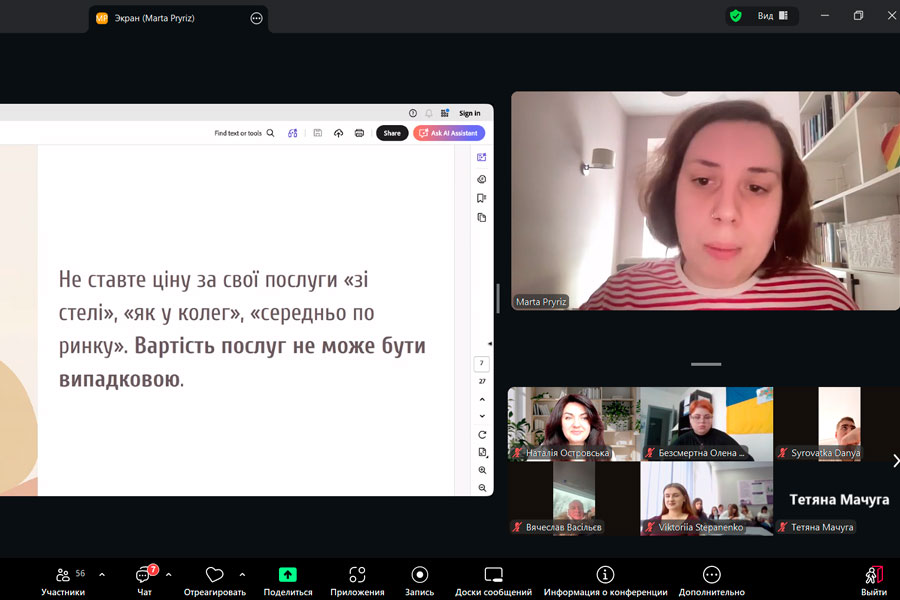This screenshot has width=900, height=600.
Task: Expand the Participants options caret
Action: coord(102,574)
